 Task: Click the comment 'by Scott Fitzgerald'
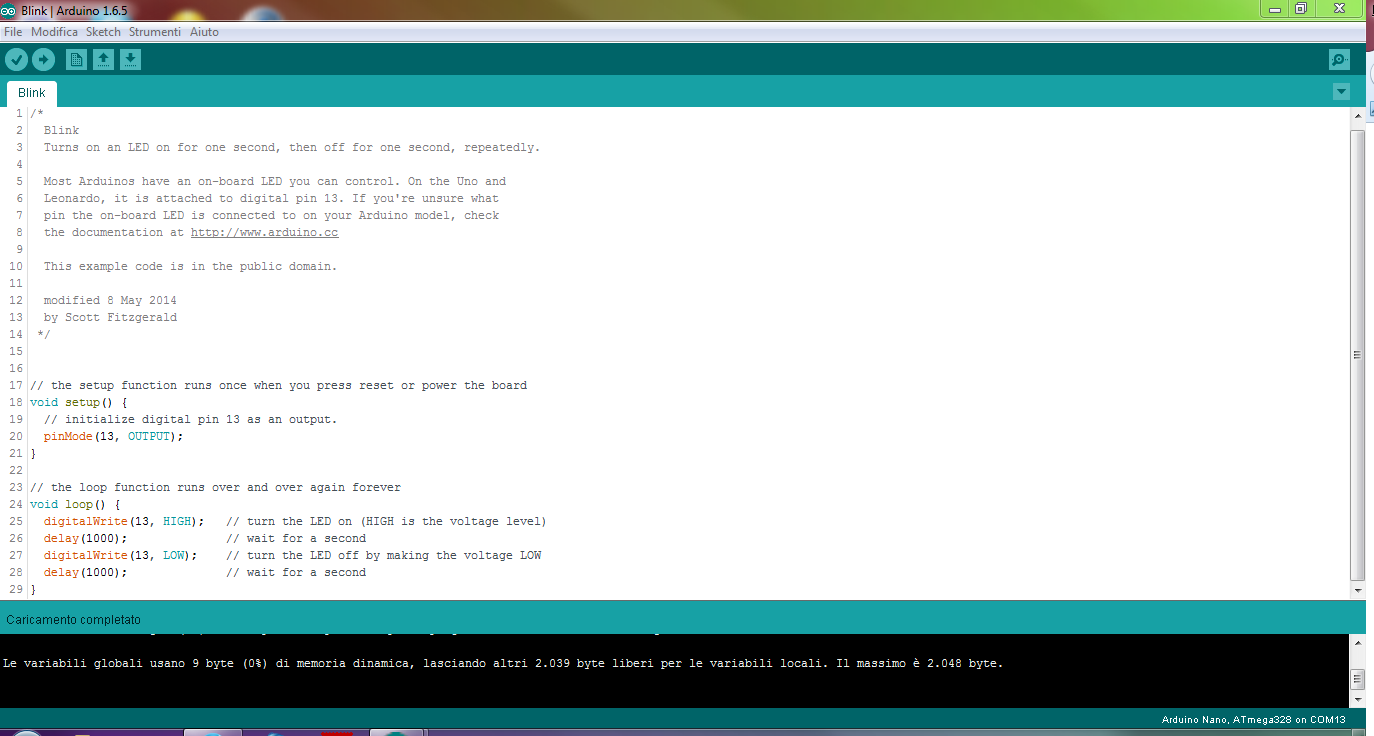pyautogui.click(x=110, y=318)
